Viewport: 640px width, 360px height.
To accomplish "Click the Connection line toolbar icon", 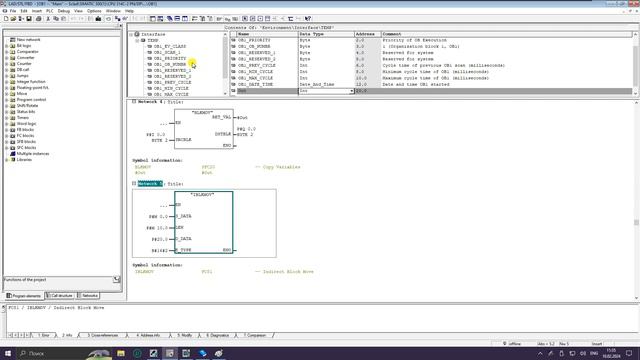I will pyautogui.click(x=291, y=19).
